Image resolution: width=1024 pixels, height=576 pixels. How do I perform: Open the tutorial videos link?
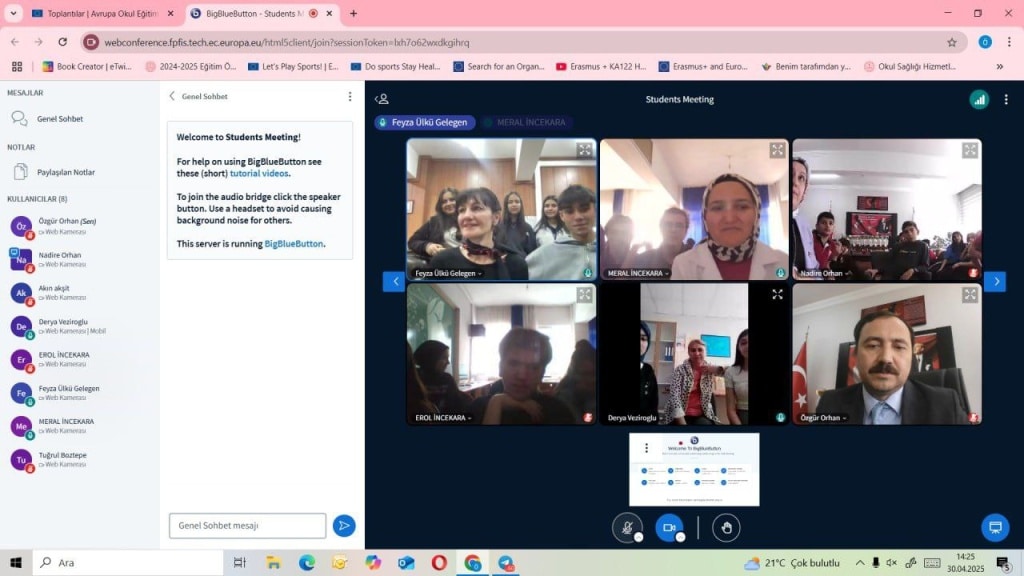(259, 173)
